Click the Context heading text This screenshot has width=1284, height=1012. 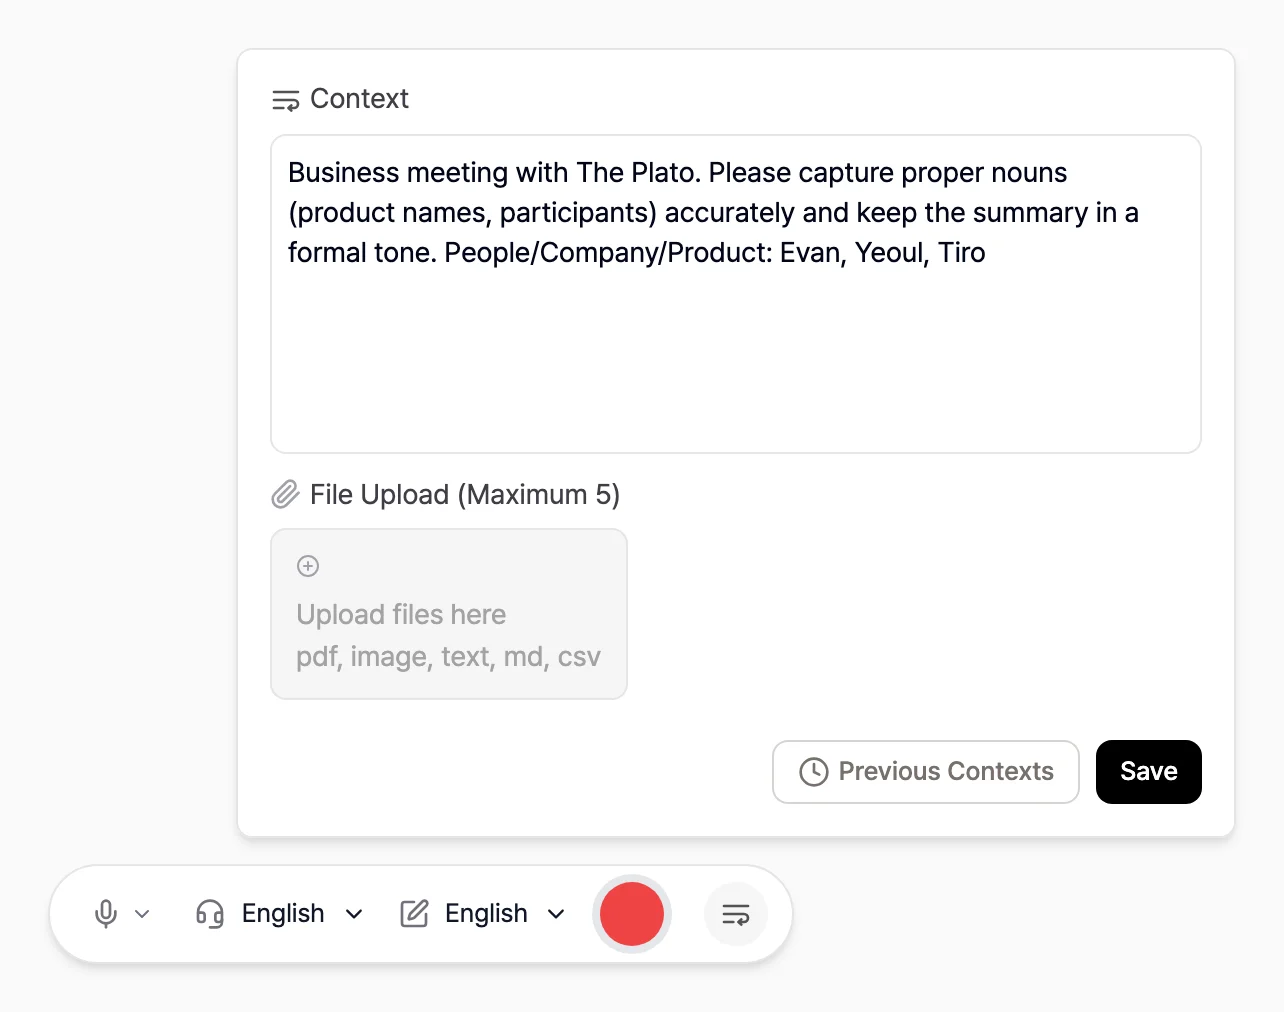coord(359,99)
